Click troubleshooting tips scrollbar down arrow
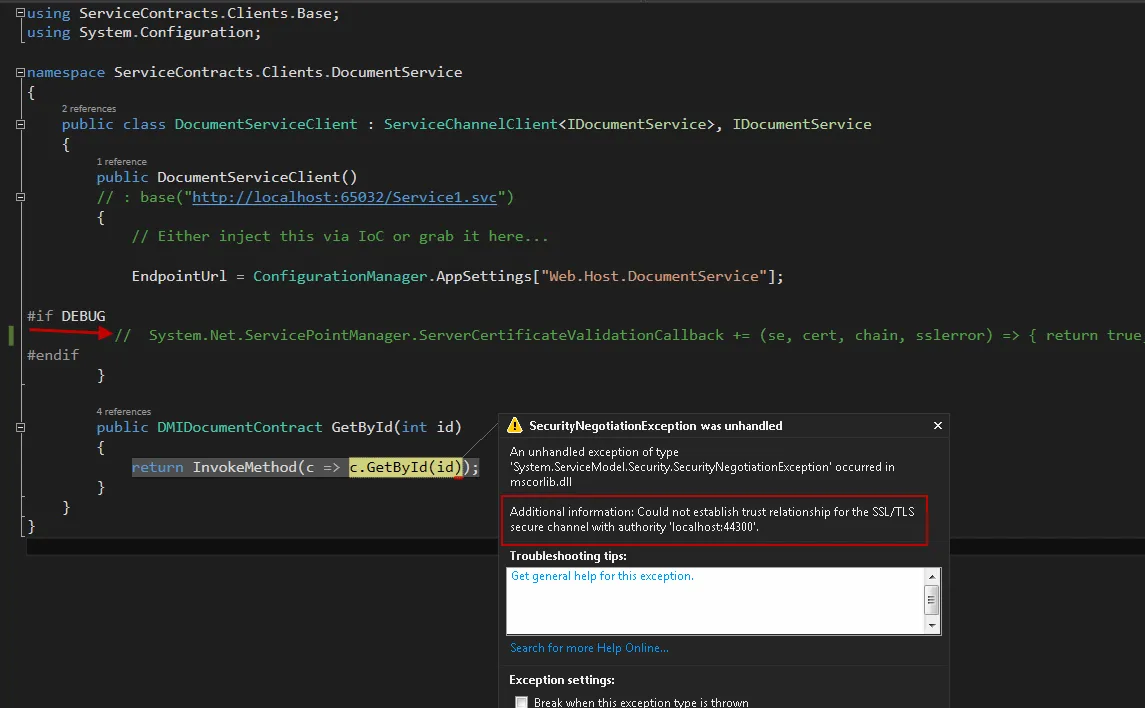This screenshot has height=708, width=1145. coord(932,626)
